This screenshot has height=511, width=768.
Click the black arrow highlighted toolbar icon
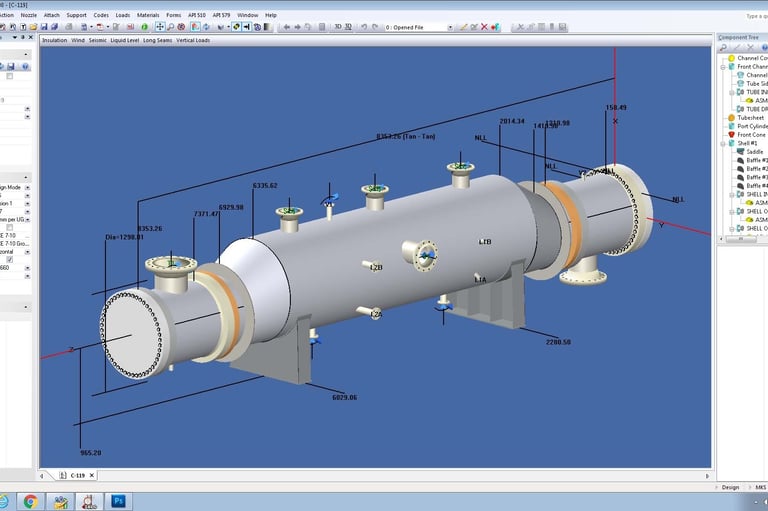[x=246, y=27]
